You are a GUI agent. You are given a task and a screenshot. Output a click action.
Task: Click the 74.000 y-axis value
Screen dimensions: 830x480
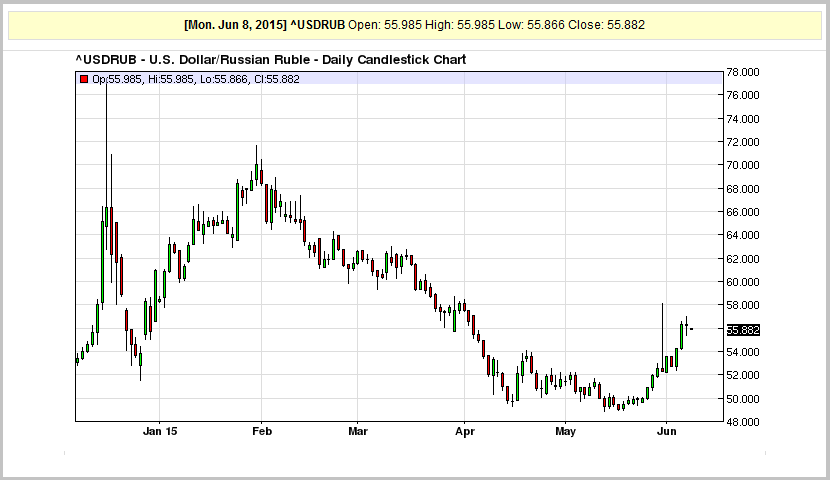pos(743,119)
